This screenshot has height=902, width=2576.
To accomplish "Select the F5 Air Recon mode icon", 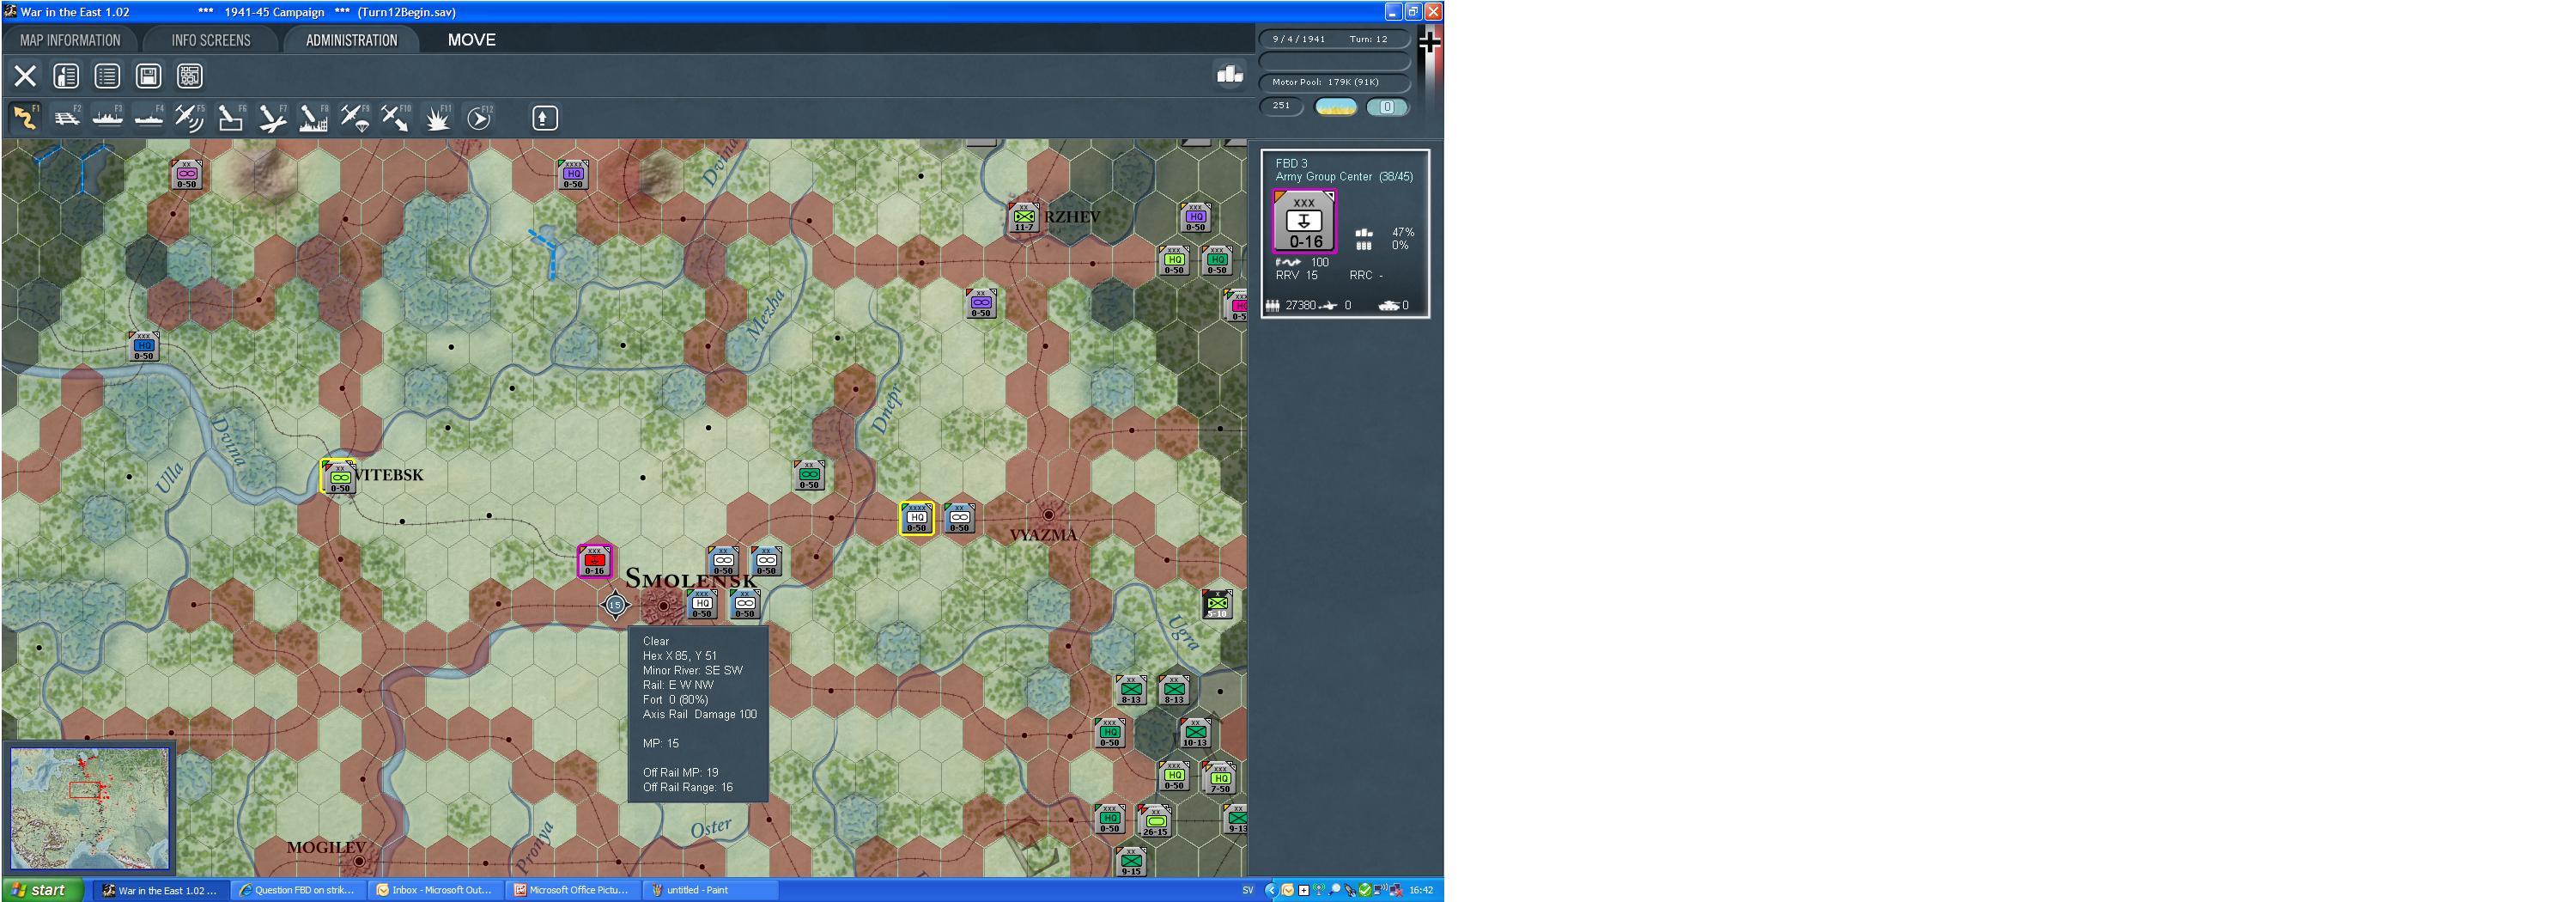I will [189, 118].
